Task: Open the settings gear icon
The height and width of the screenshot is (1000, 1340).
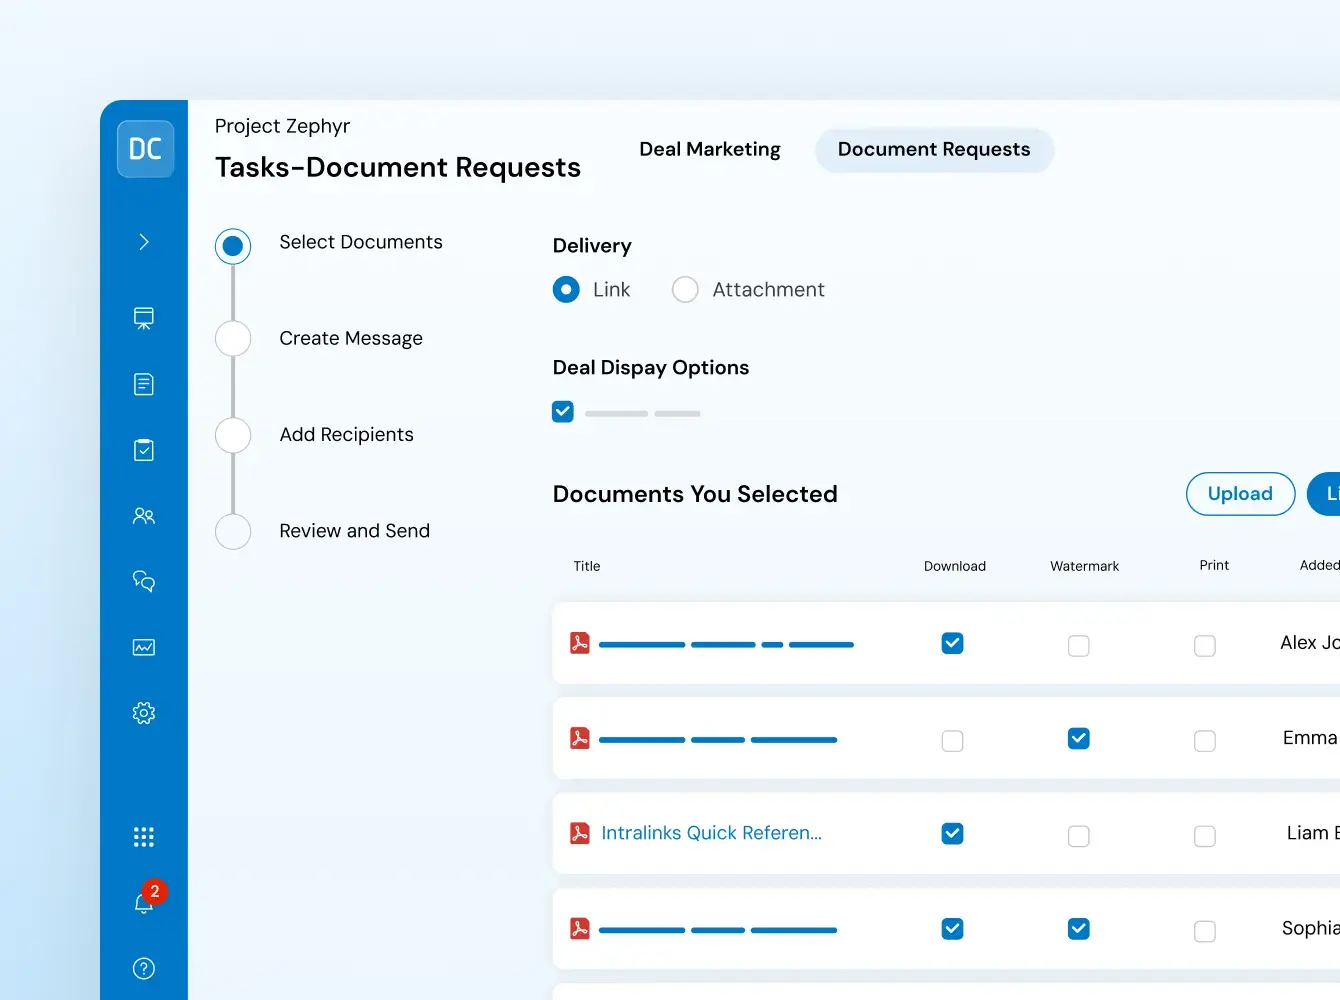Action: (x=144, y=713)
